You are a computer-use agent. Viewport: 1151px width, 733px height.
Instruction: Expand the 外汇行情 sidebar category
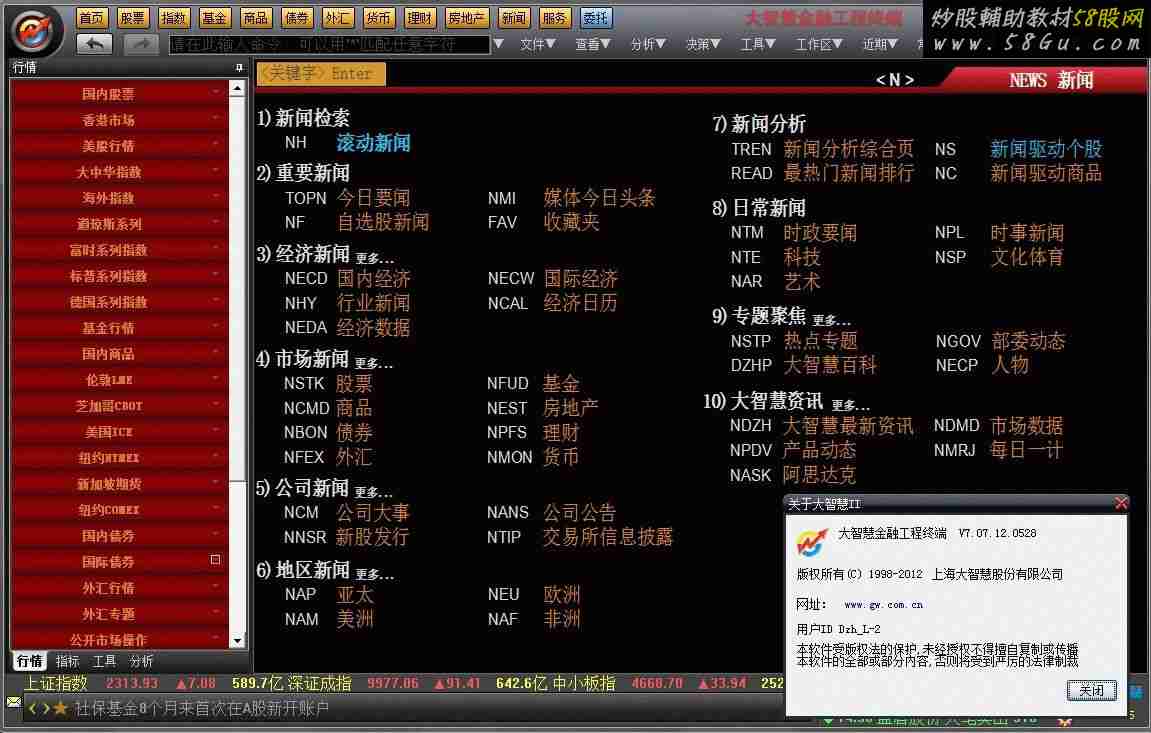(119, 588)
